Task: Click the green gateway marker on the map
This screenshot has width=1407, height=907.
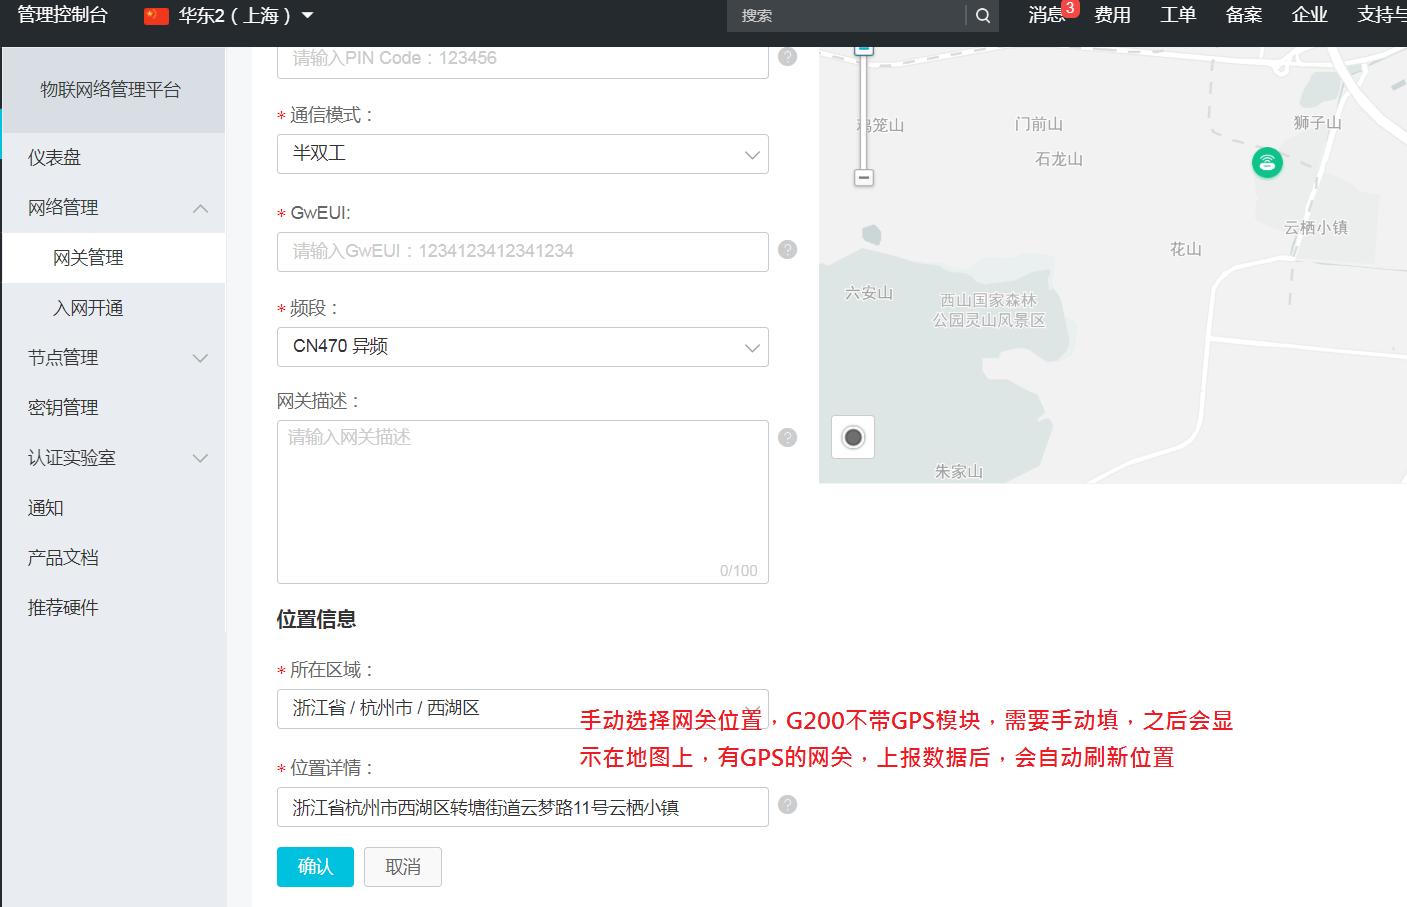Action: [1267, 162]
